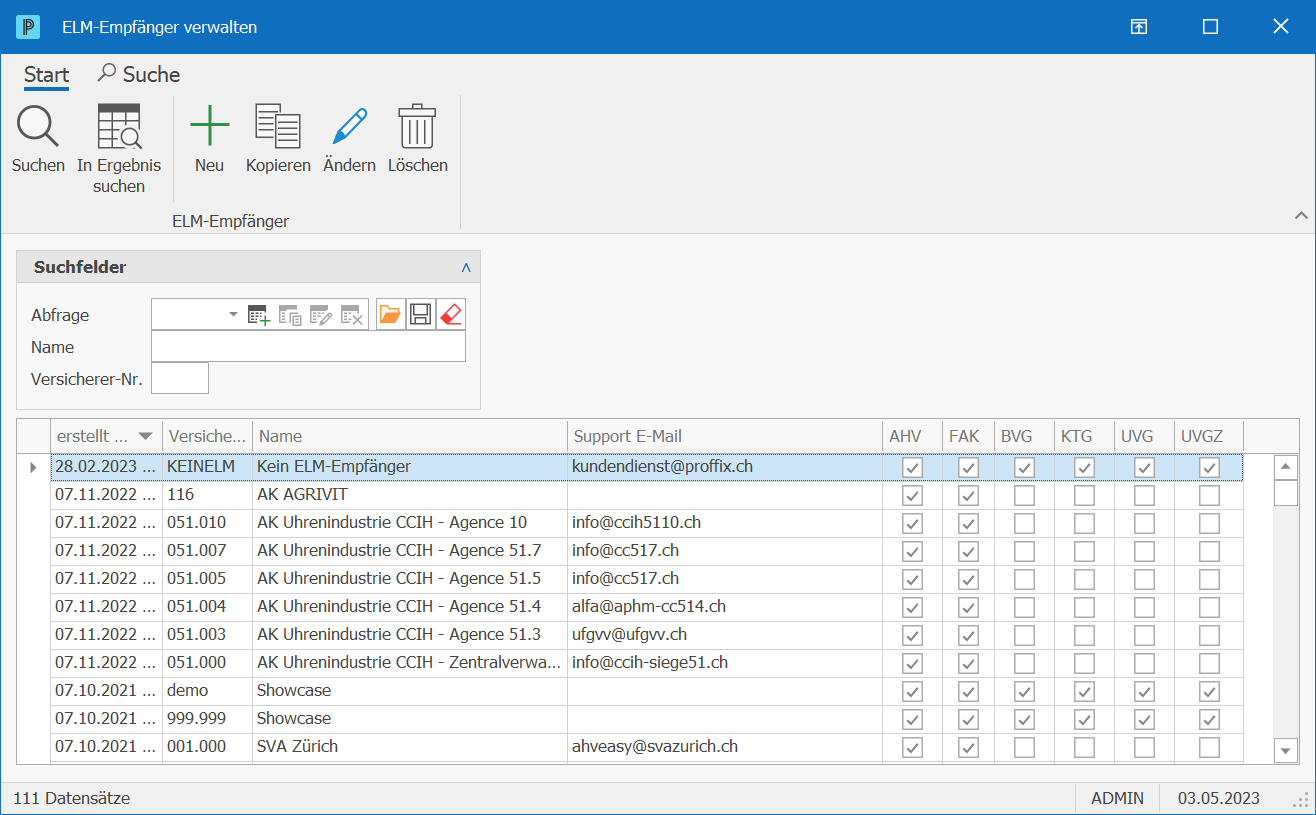Toggle UVG checkbox in the 999.999 Showcase row

pyautogui.click(x=1144, y=719)
